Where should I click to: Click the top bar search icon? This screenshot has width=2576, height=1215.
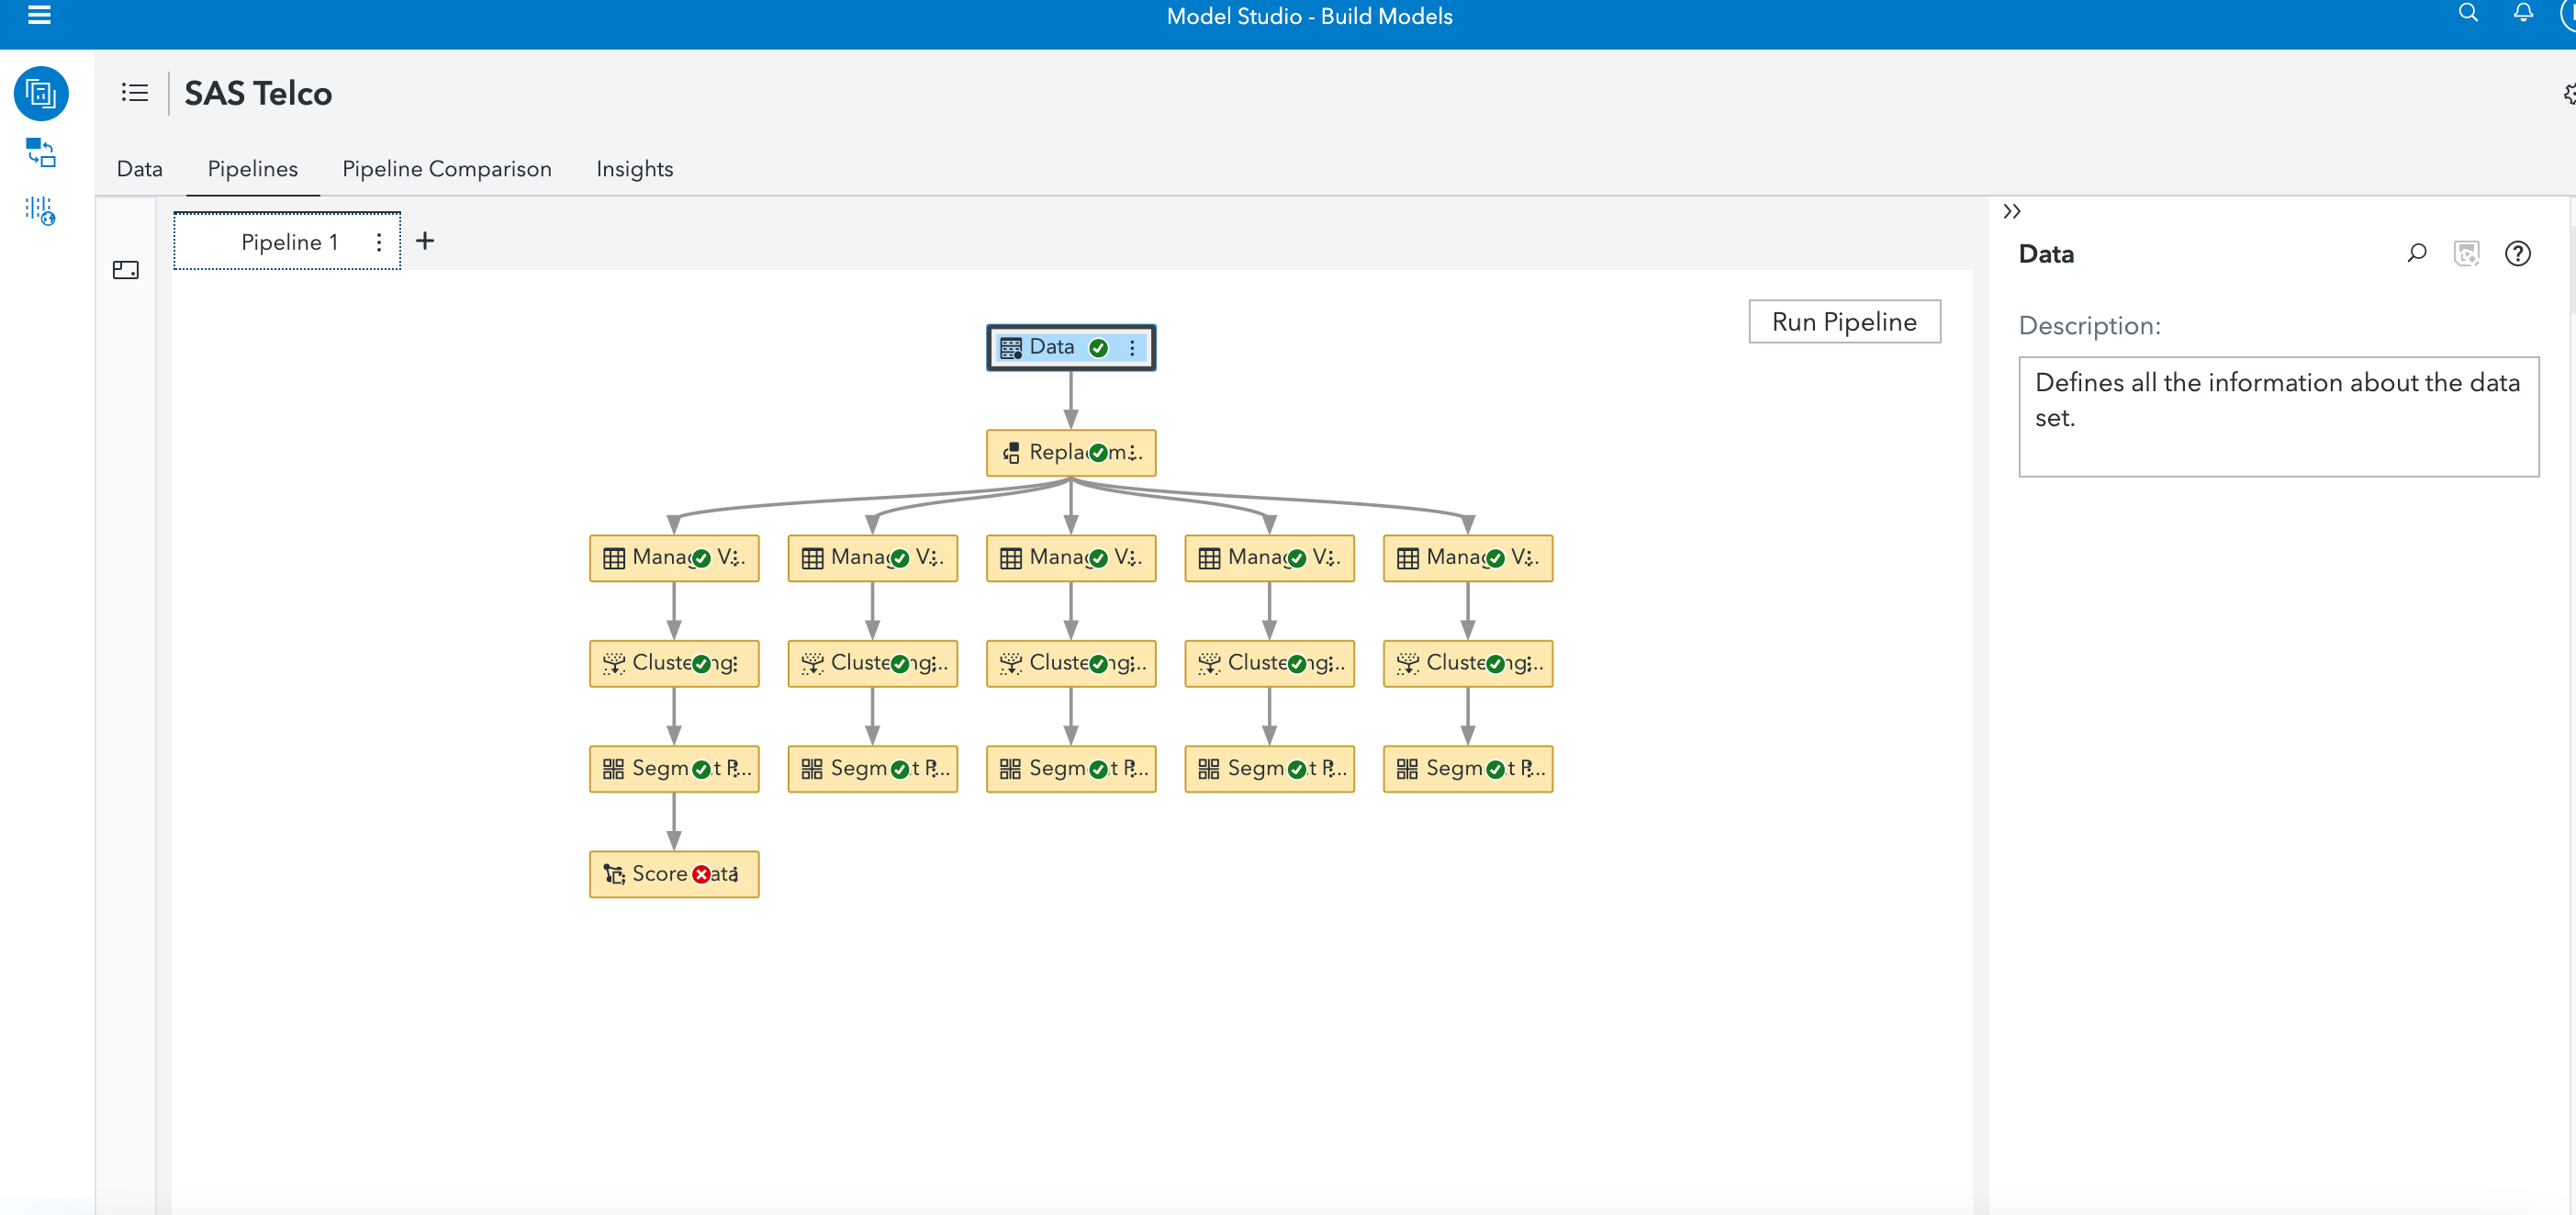tap(2468, 14)
